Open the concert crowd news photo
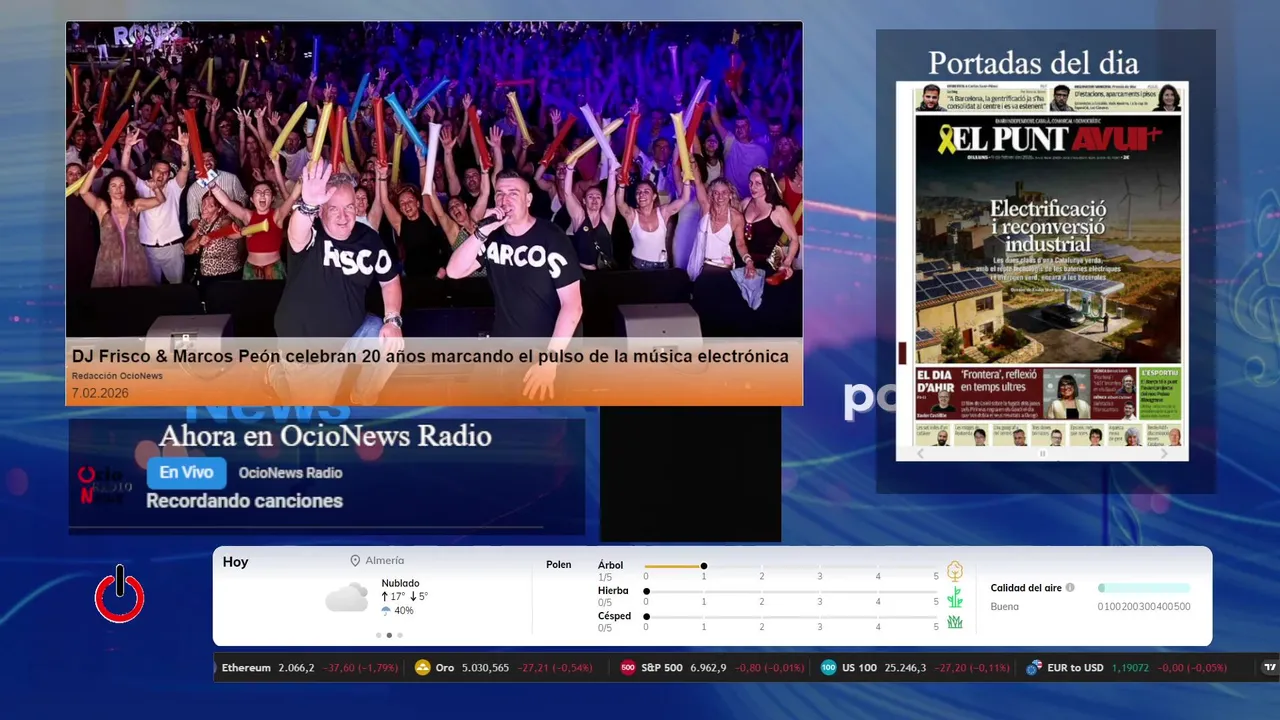The width and height of the screenshot is (1280, 720). (x=434, y=180)
